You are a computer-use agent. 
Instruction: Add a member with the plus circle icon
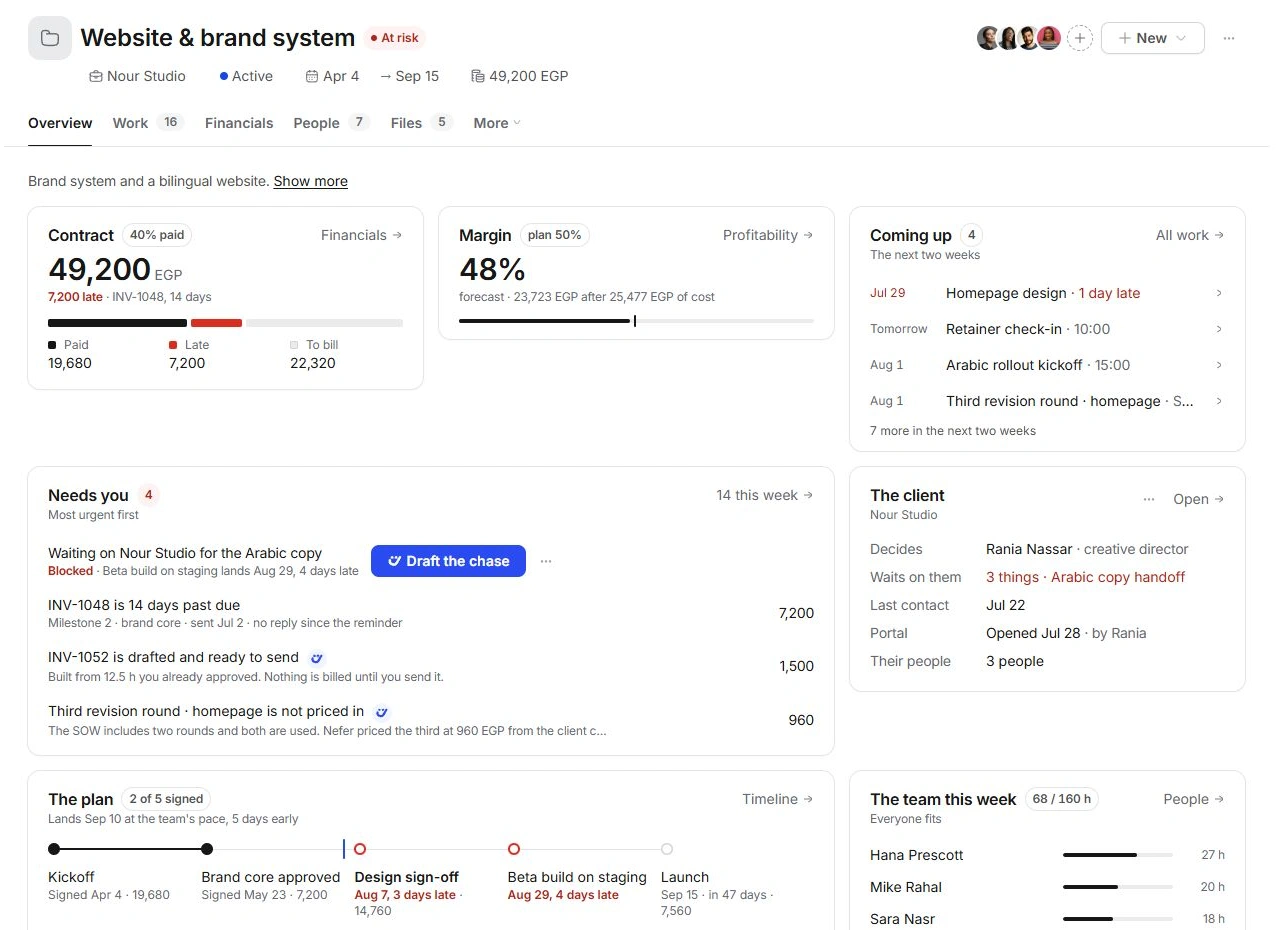[1080, 38]
